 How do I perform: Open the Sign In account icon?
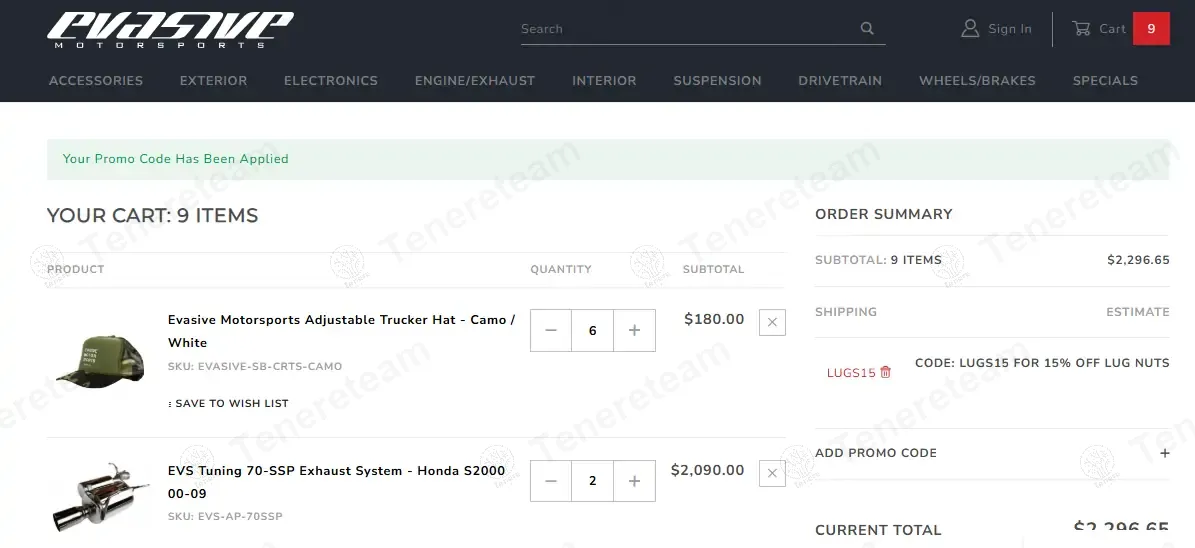(970, 29)
